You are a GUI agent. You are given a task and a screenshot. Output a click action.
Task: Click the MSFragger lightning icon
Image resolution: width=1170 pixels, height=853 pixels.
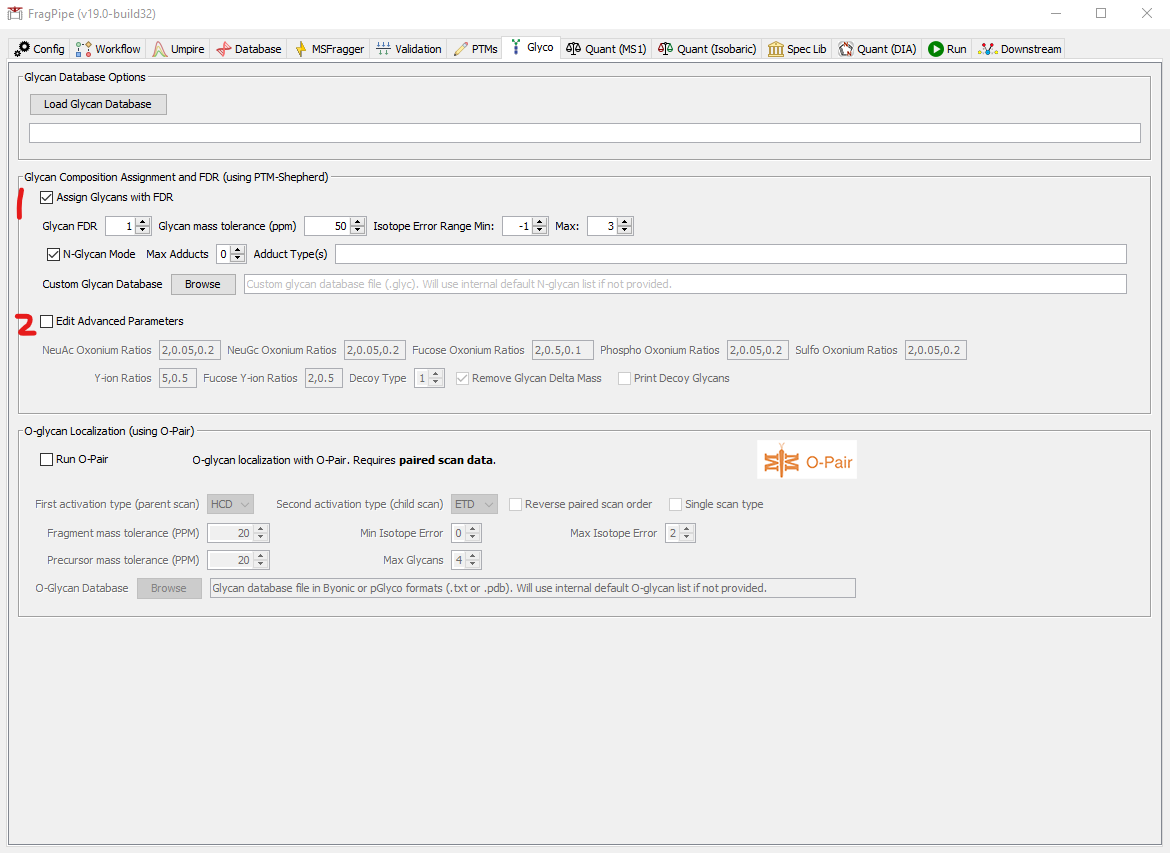301,49
